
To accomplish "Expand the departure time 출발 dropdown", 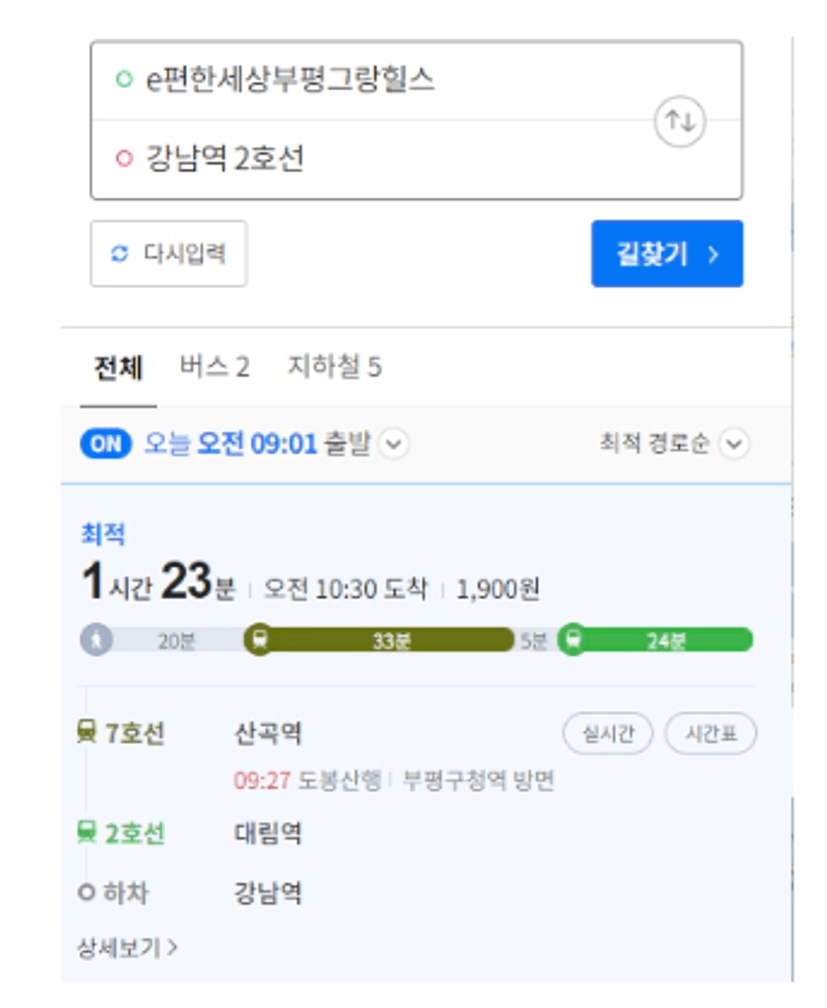I will [394, 444].
